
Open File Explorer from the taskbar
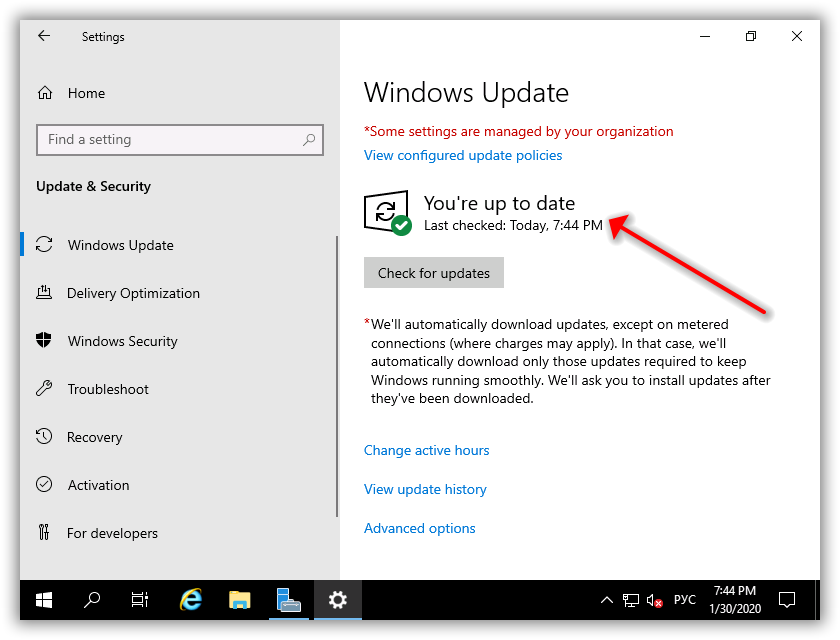click(239, 600)
